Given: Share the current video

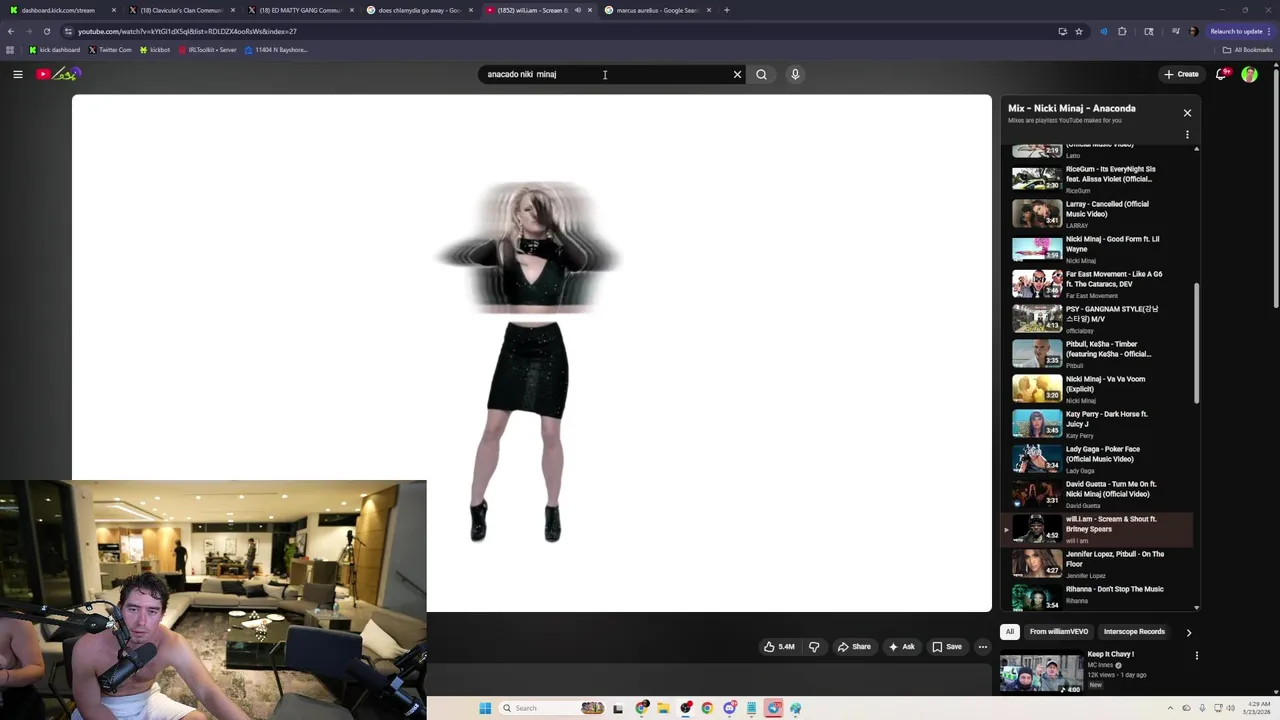Looking at the screenshot, I should [x=854, y=647].
